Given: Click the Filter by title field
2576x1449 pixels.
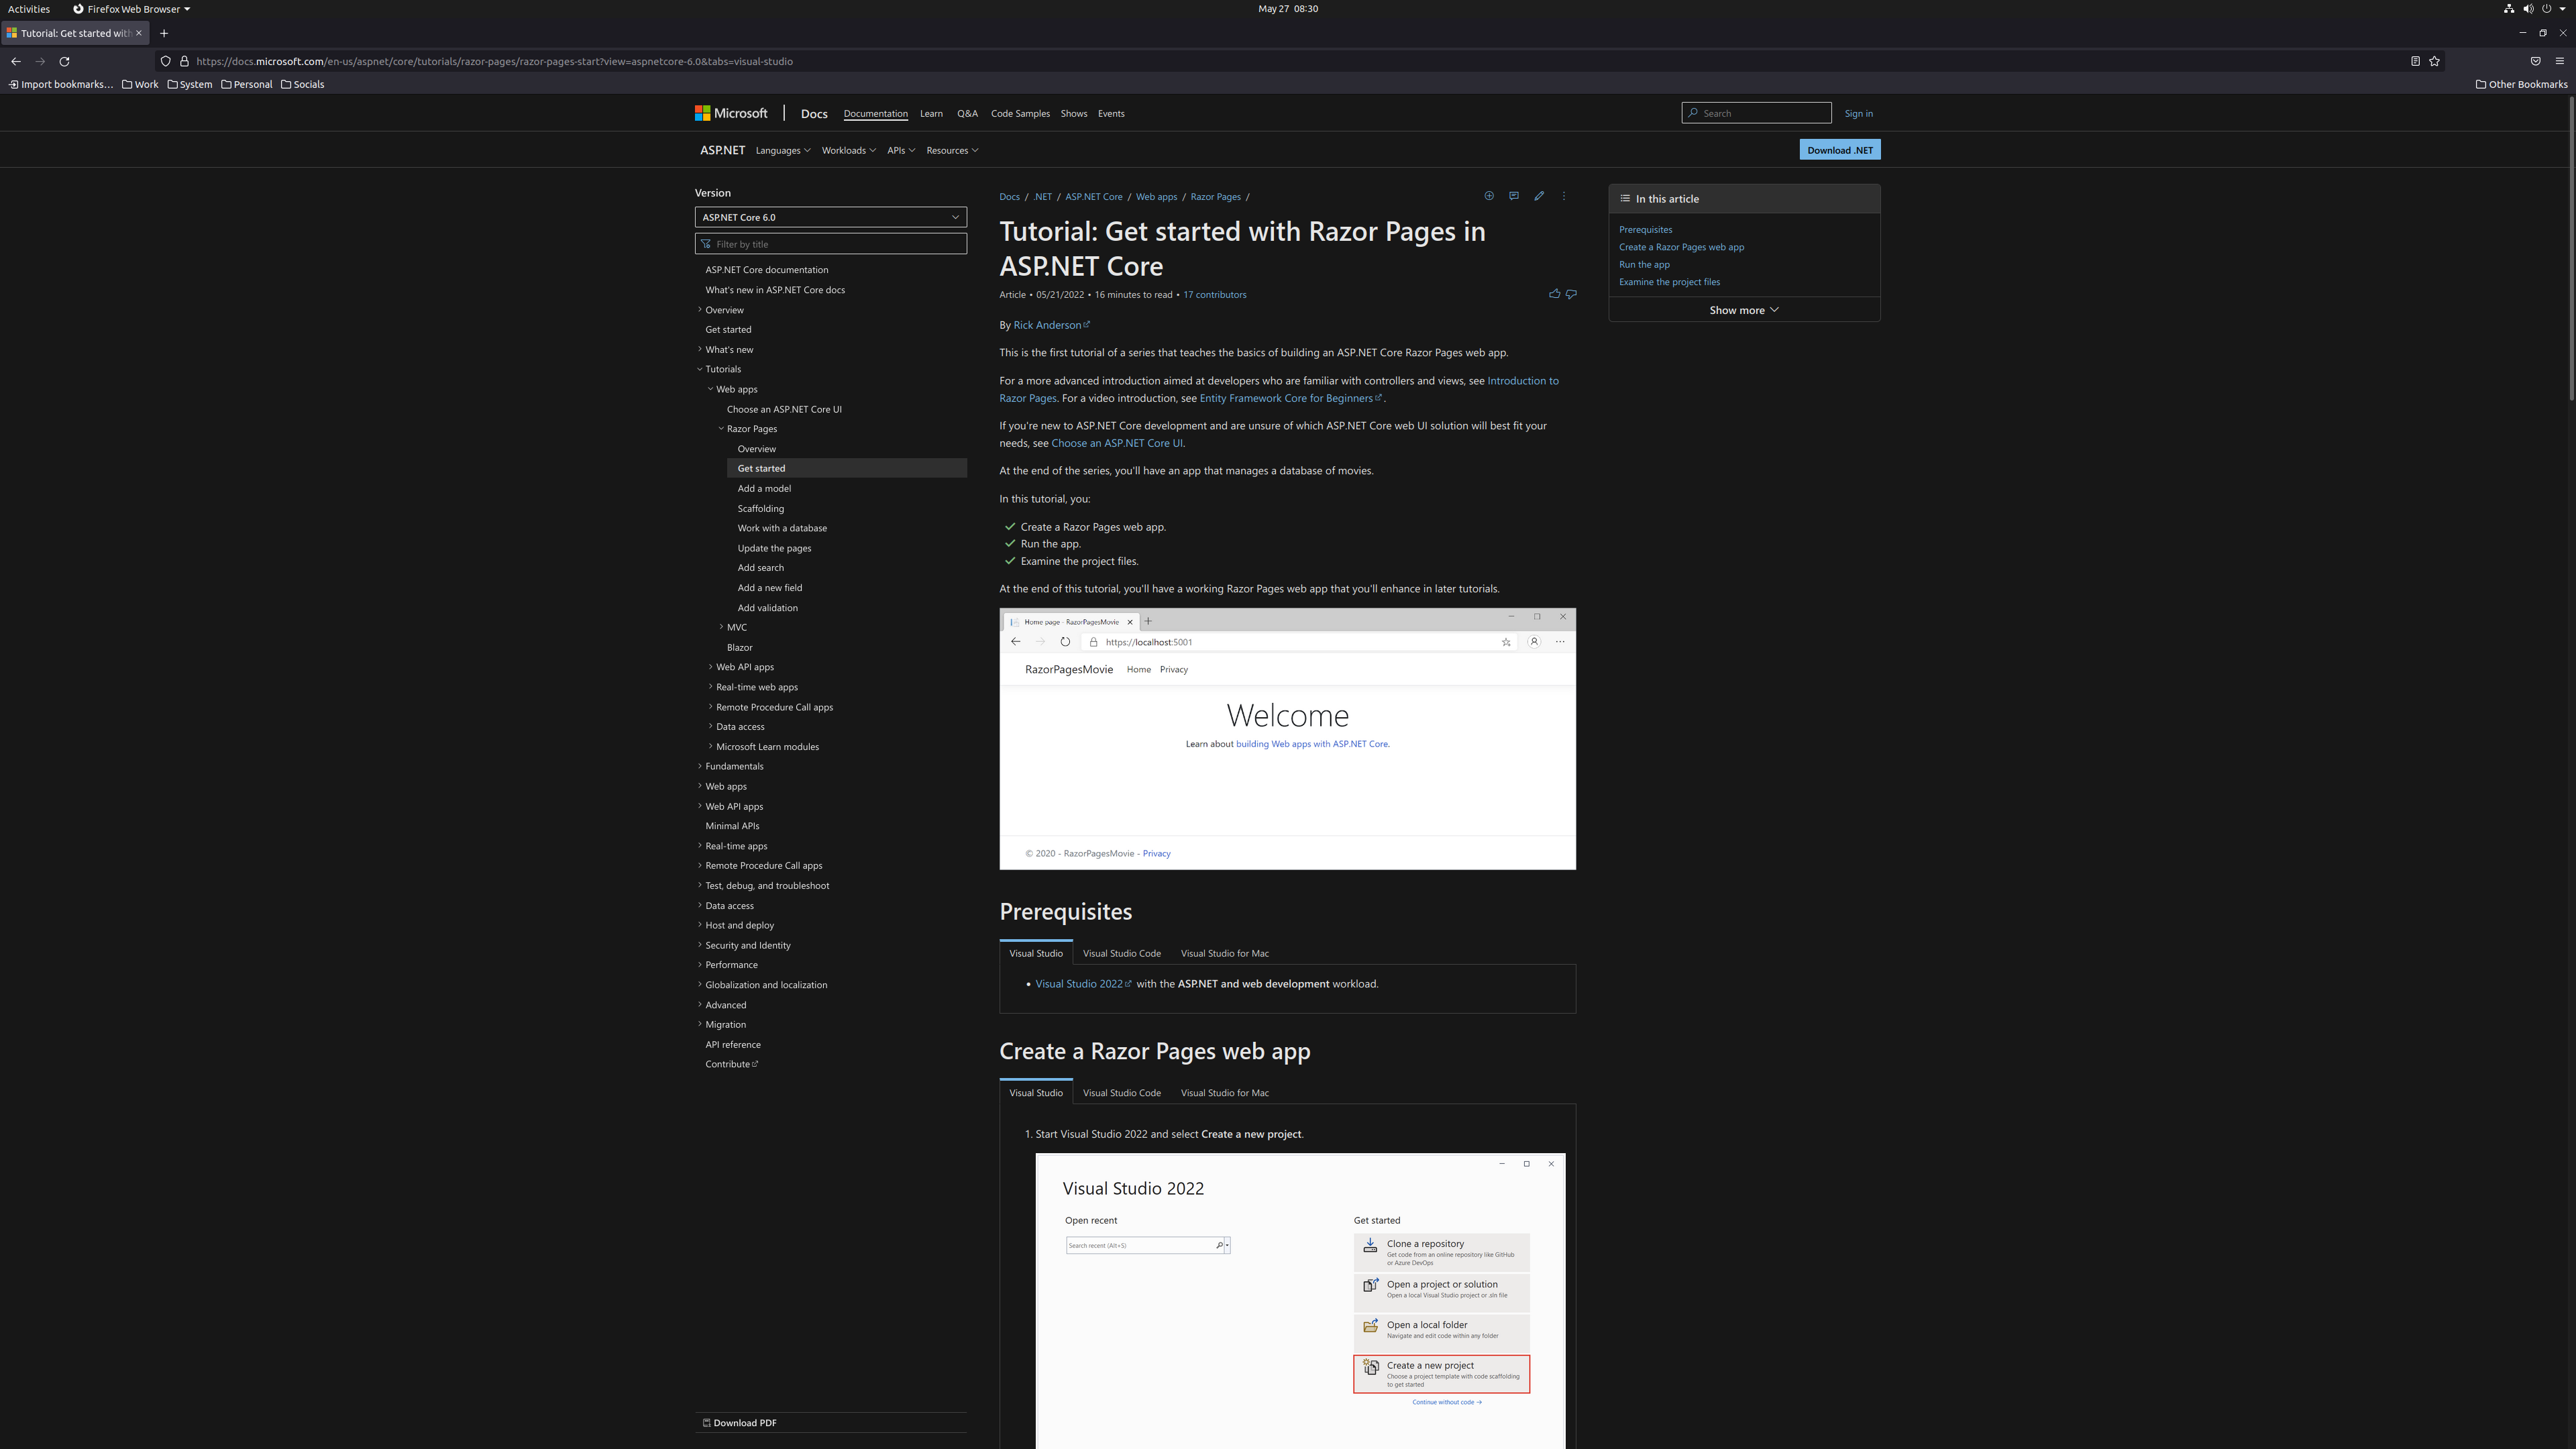Looking at the screenshot, I should click(x=831, y=244).
